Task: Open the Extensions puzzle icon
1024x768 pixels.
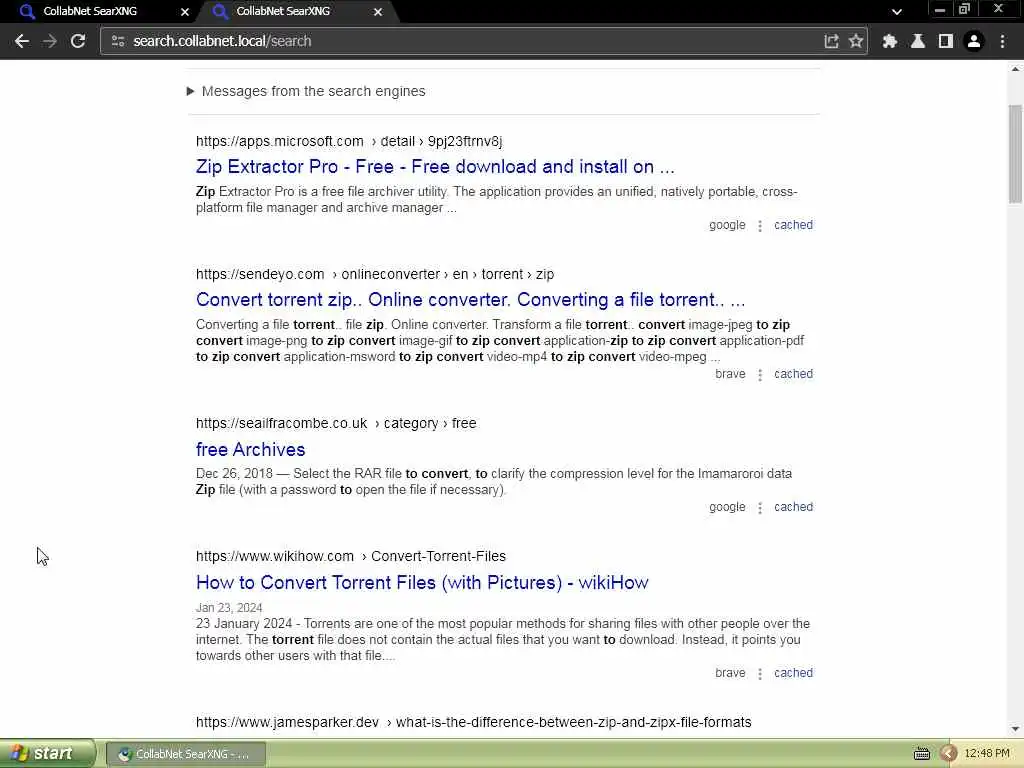Action: coord(889,41)
